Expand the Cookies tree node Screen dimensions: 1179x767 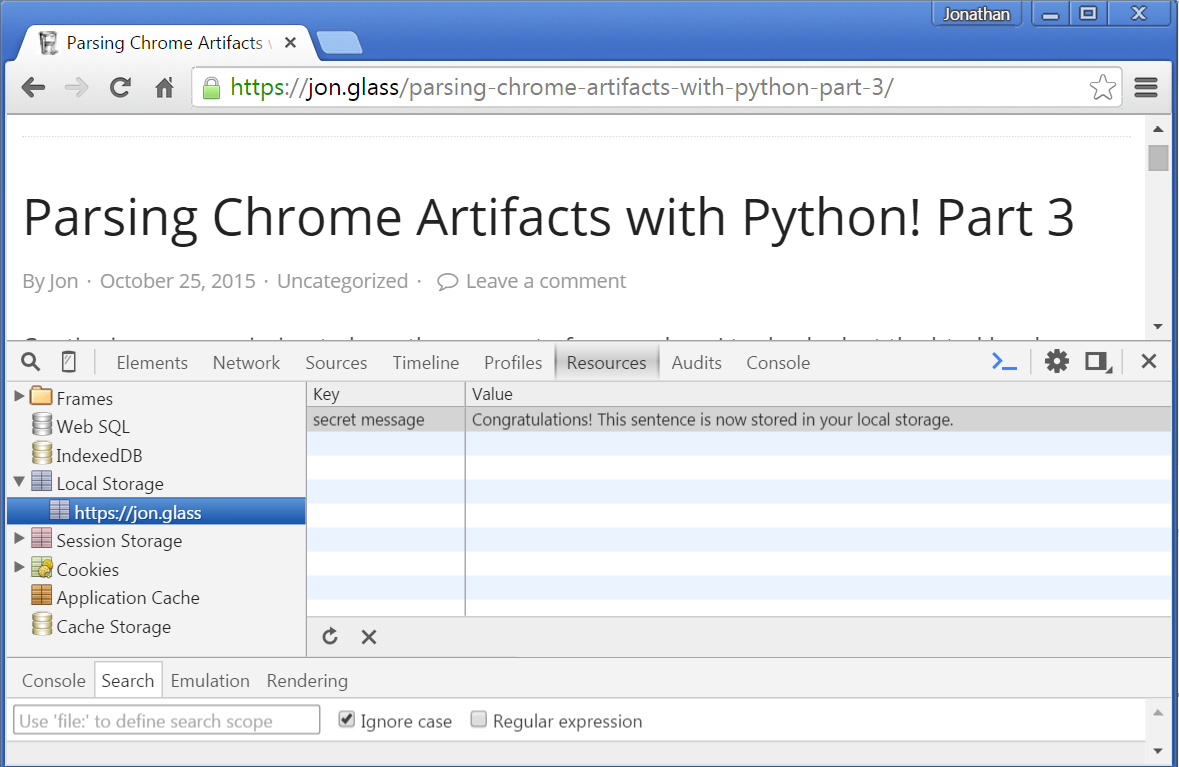pyautogui.click(x=20, y=567)
